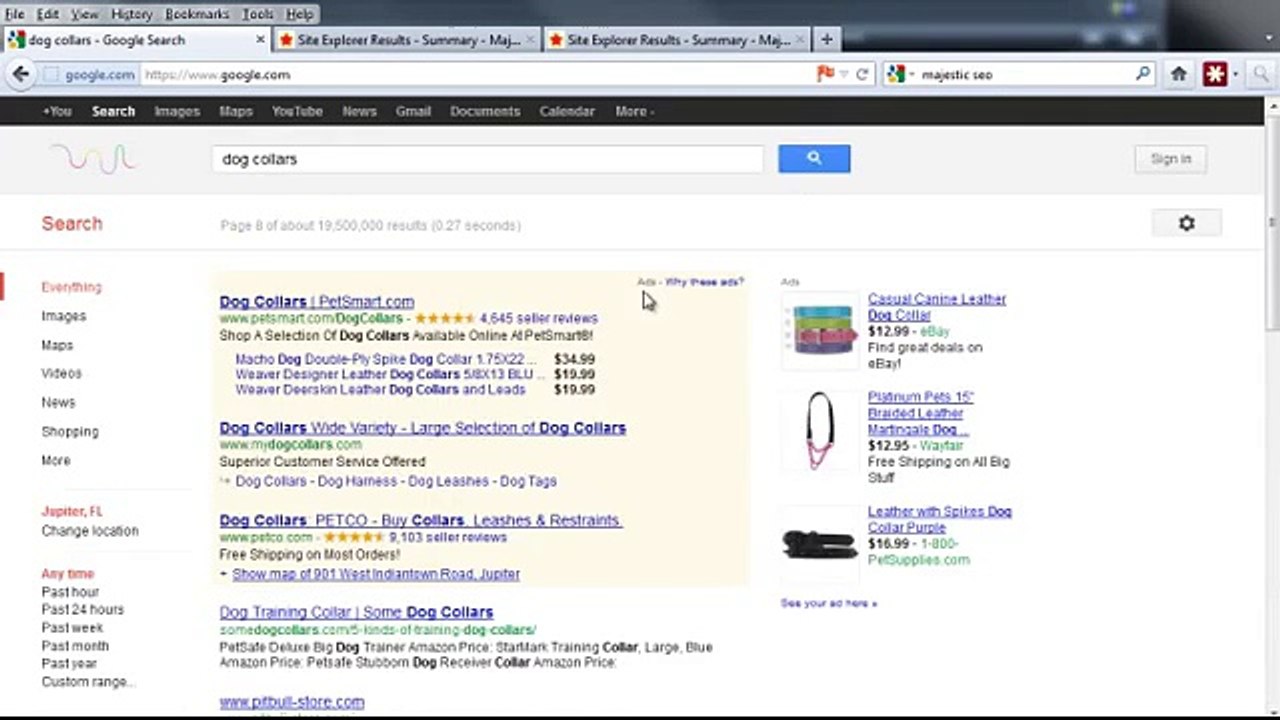Open the Platinum Pets martingale collar thumbnail
The height and width of the screenshot is (720, 1280).
click(x=820, y=431)
